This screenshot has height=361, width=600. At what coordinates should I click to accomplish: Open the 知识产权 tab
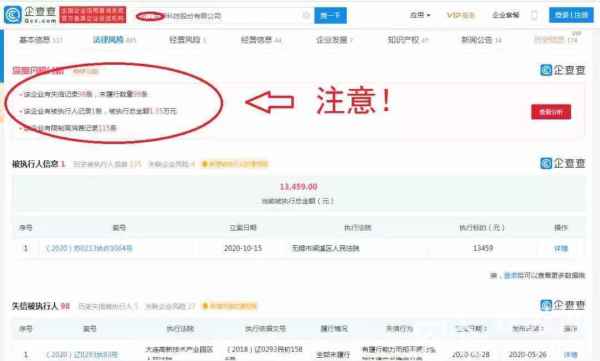click(408, 40)
